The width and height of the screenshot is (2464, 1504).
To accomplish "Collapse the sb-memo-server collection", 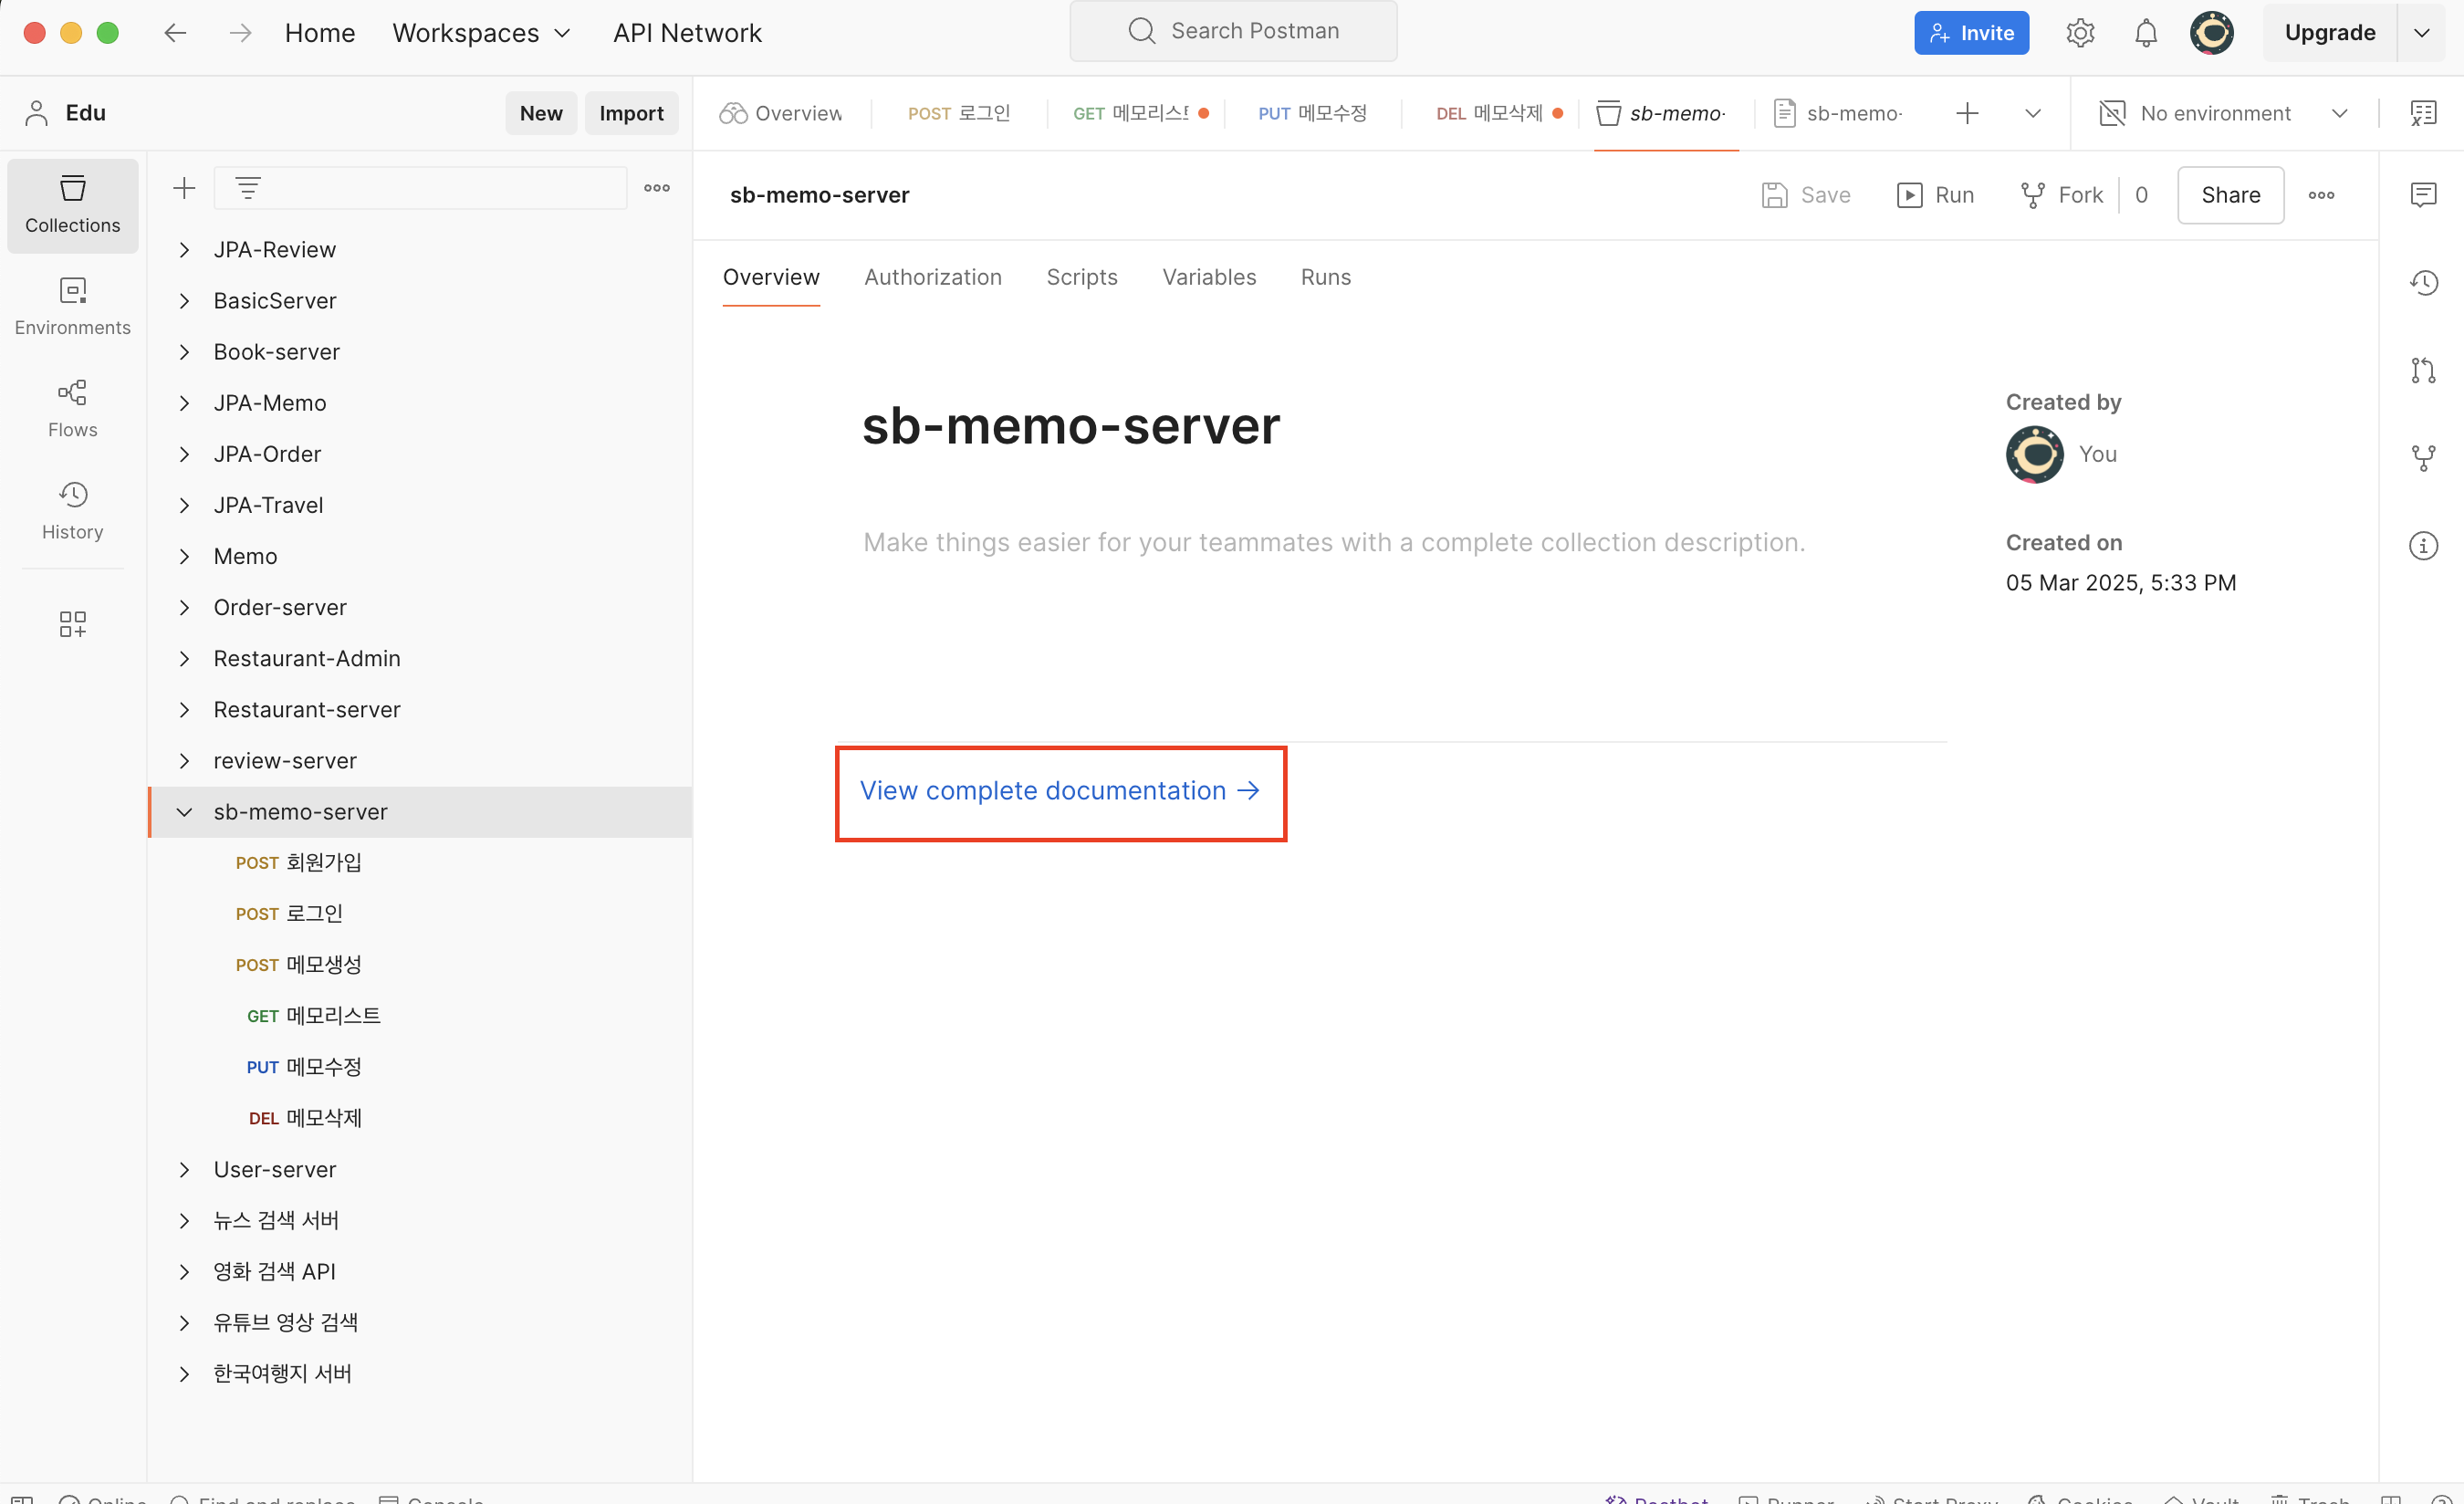I will point(184,812).
